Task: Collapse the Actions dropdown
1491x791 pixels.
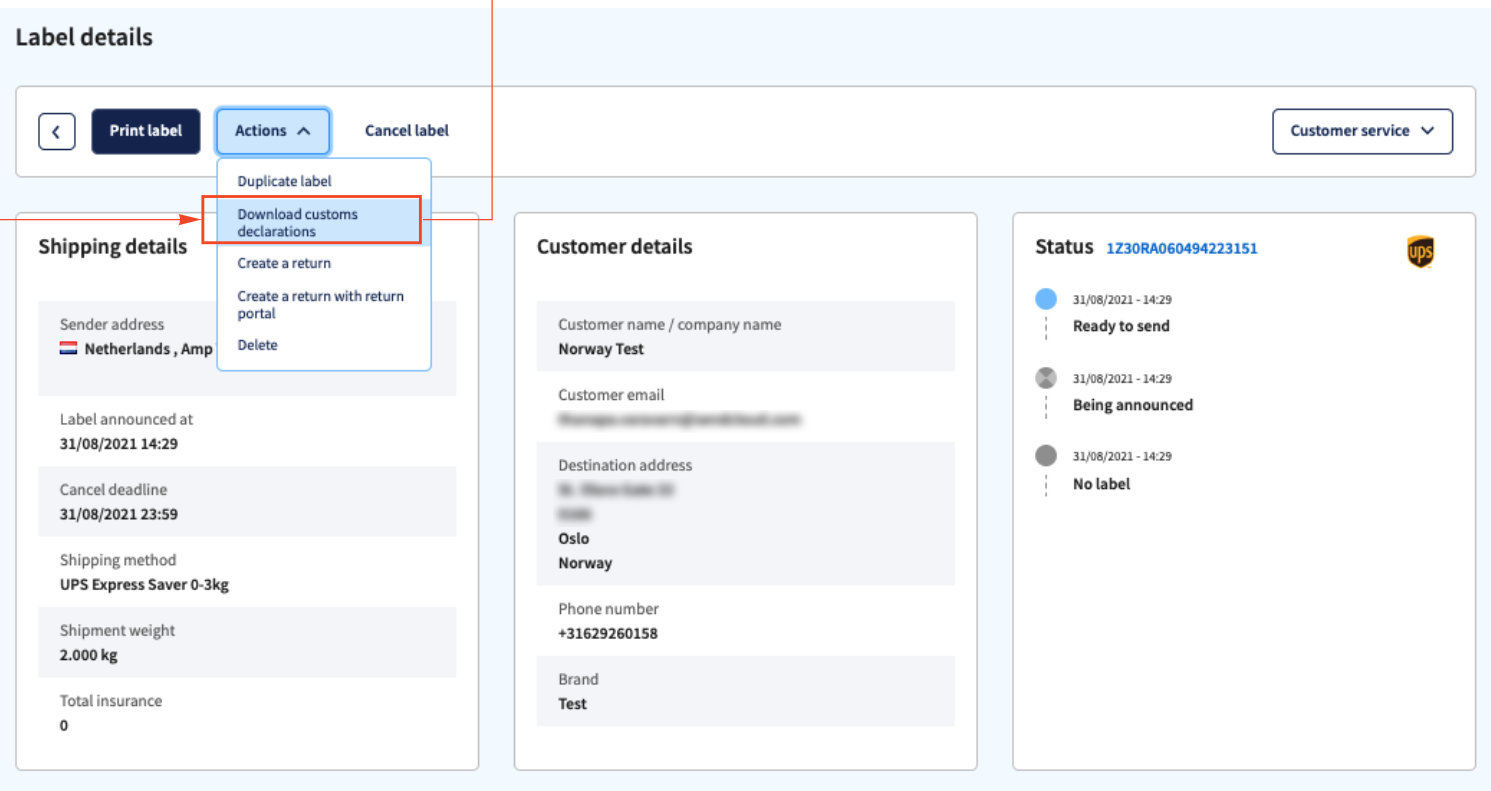Action: [273, 131]
